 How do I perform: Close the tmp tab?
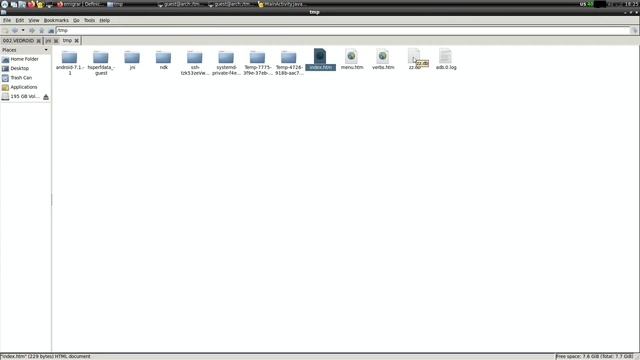click(76, 41)
